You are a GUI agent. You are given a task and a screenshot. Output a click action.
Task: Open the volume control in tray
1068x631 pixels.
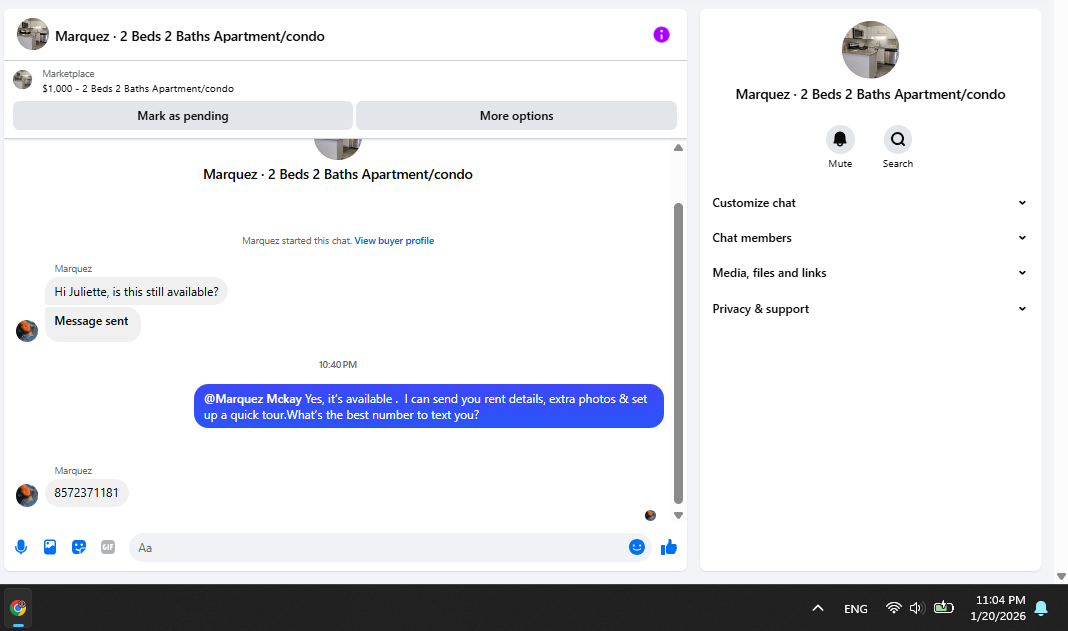point(916,608)
